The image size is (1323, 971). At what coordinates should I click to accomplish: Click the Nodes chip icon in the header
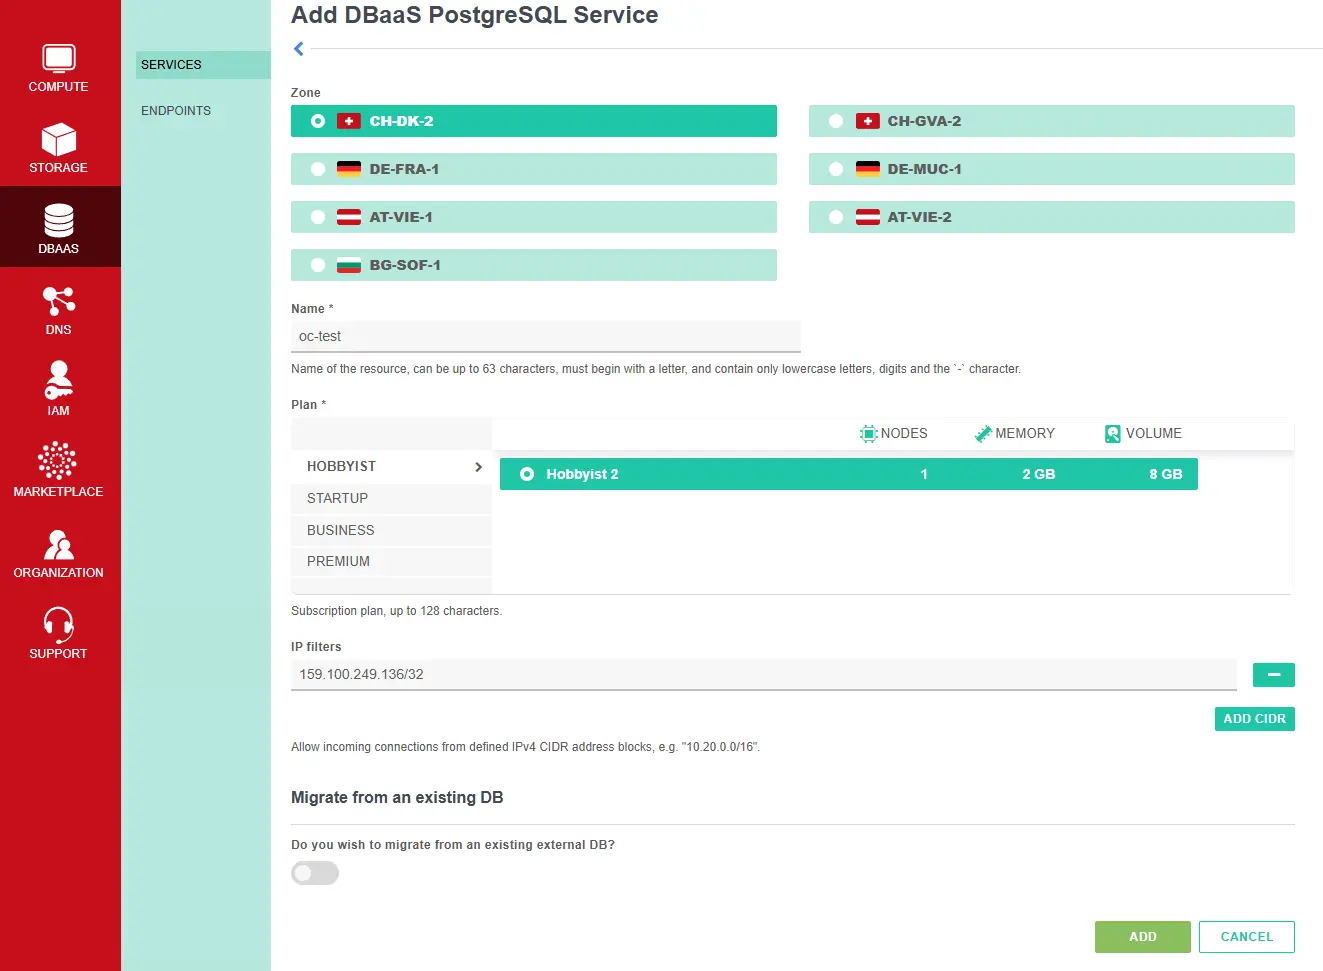pos(868,433)
